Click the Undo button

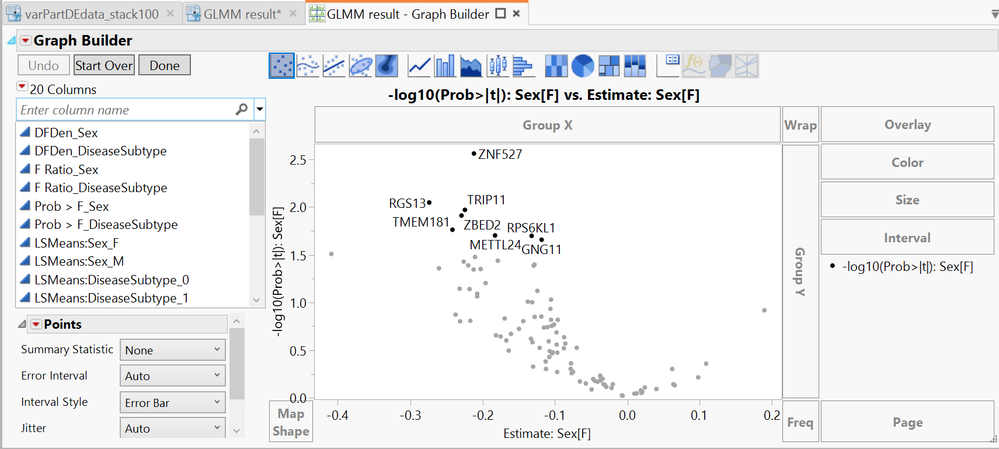point(44,66)
